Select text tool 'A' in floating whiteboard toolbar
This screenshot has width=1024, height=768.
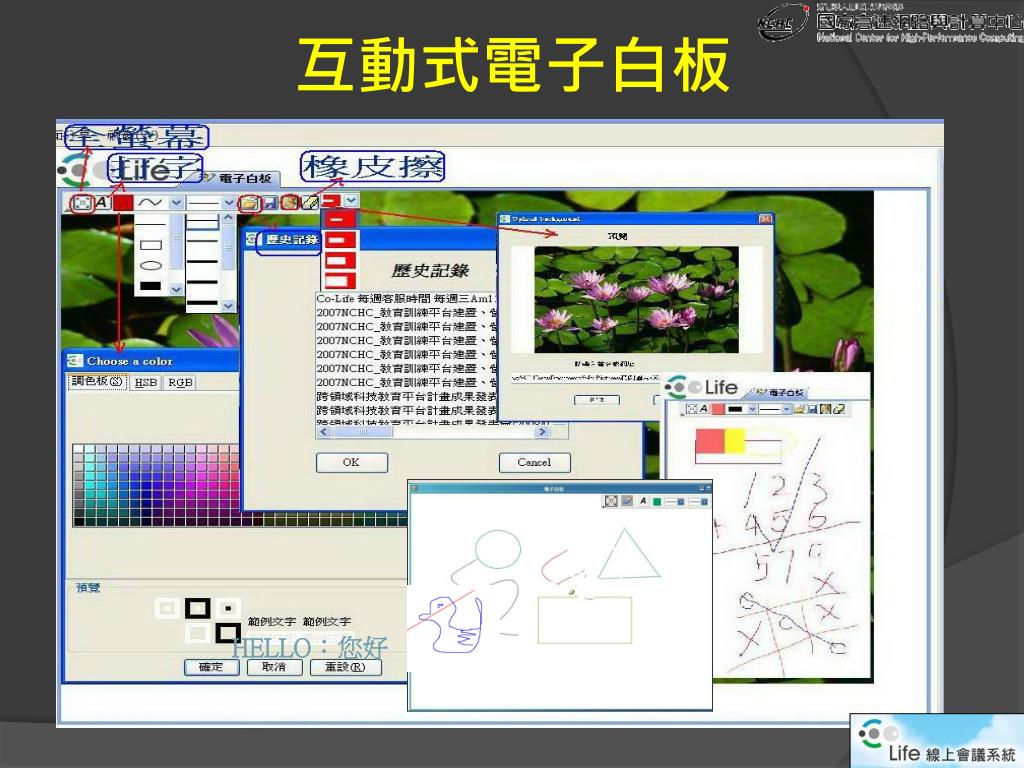point(643,501)
